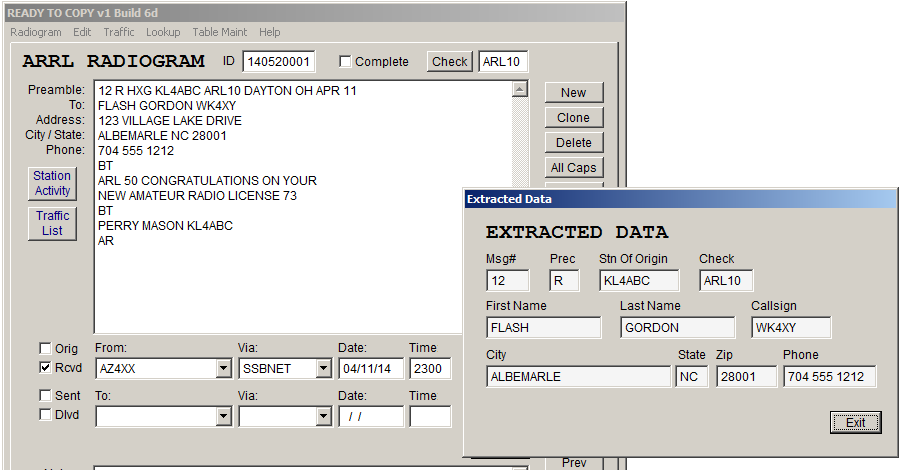Click the Prec field showing R

564,281
